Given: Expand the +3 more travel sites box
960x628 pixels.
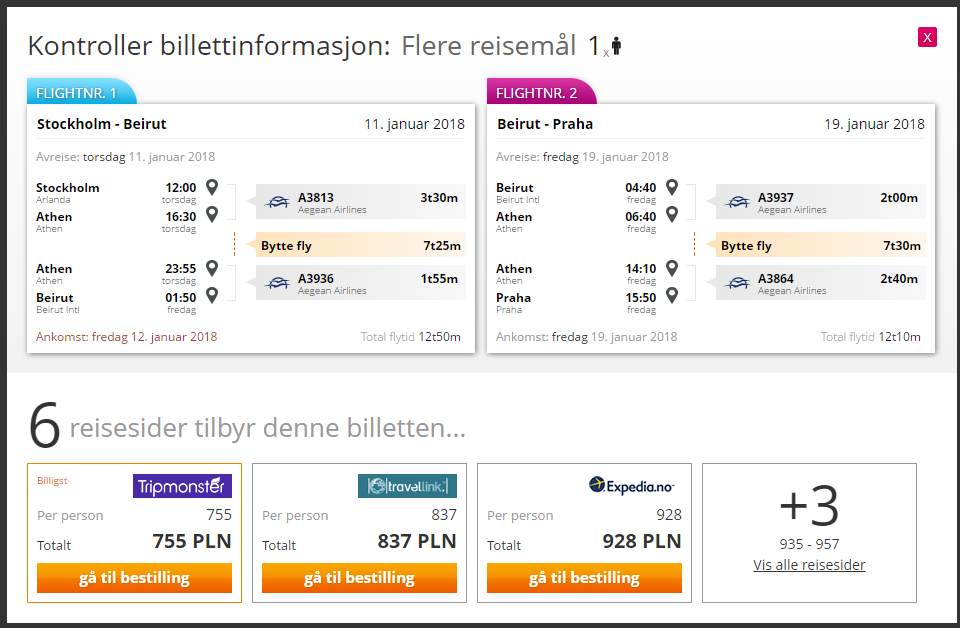Looking at the screenshot, I should pos(809,533).
